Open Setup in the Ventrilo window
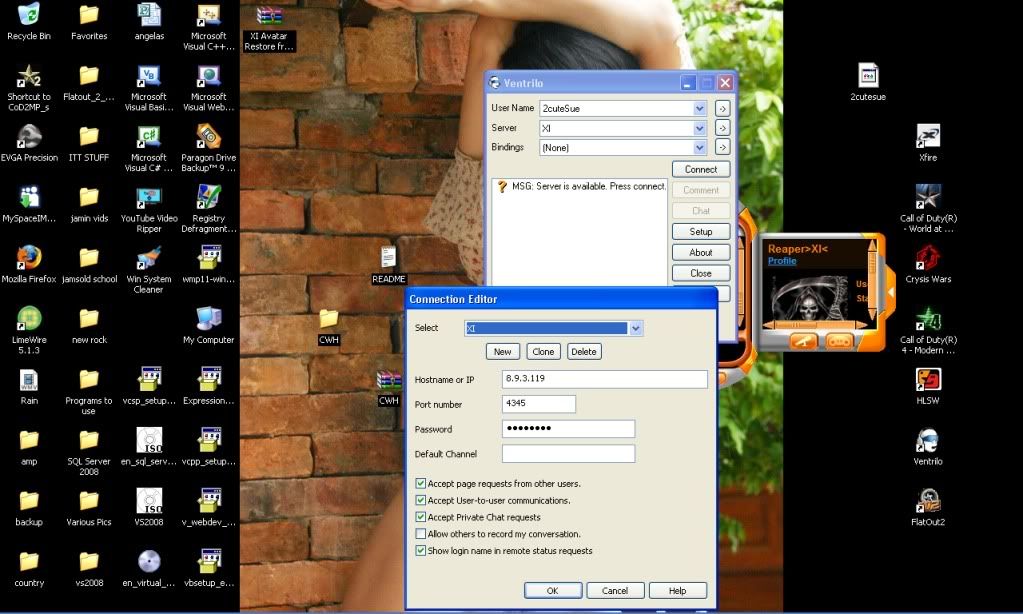 pos(701,232)
